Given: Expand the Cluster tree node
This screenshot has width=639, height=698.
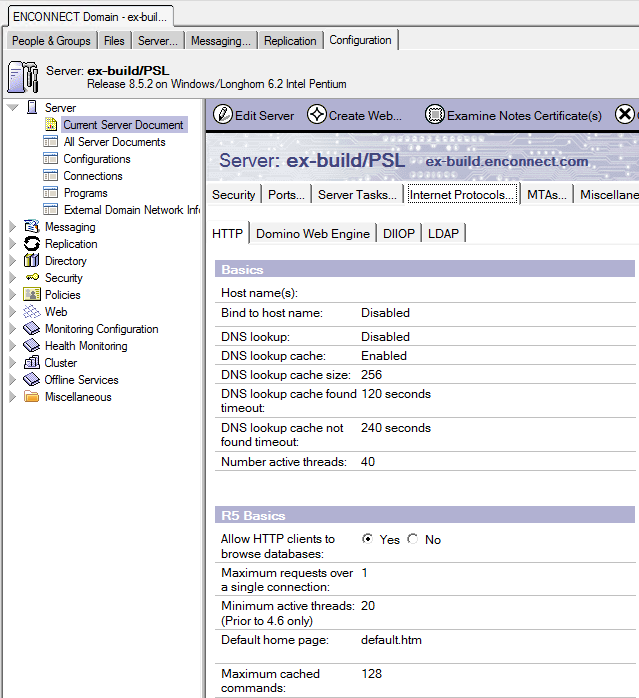Looking at the screenshot, I should point(12,362).
